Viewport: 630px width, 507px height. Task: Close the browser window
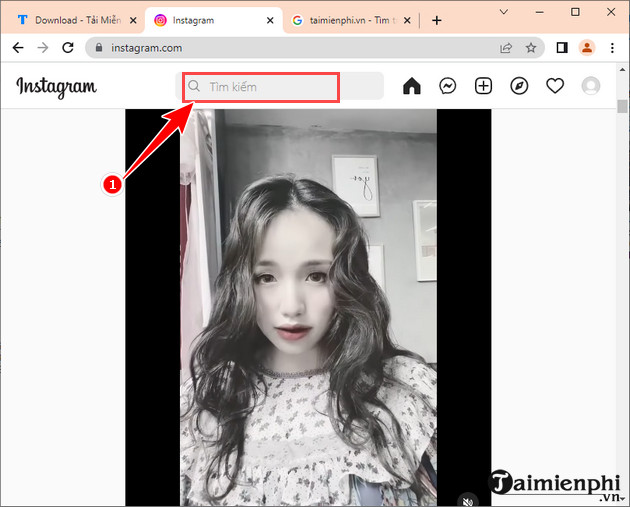coord(611,12)
